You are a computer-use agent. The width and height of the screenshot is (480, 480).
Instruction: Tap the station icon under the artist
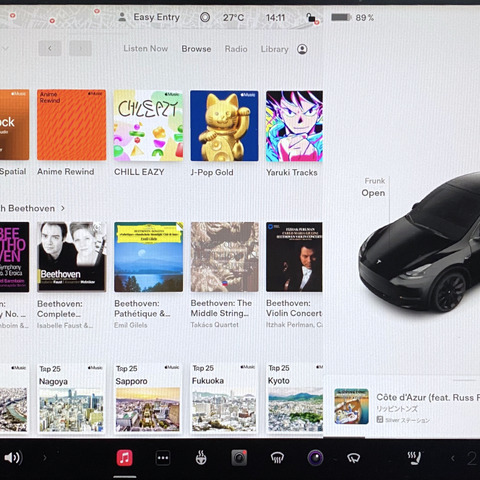[380, 420]
